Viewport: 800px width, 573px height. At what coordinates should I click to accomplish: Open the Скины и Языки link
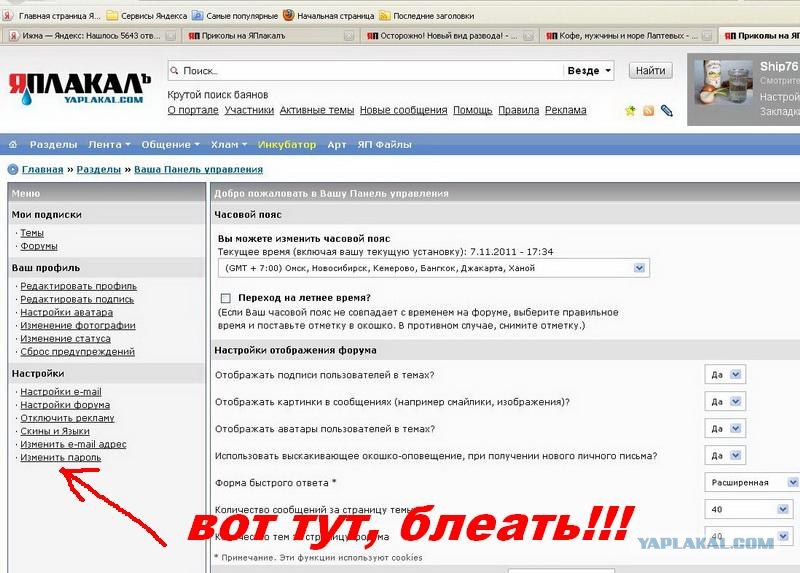point(55,431)
